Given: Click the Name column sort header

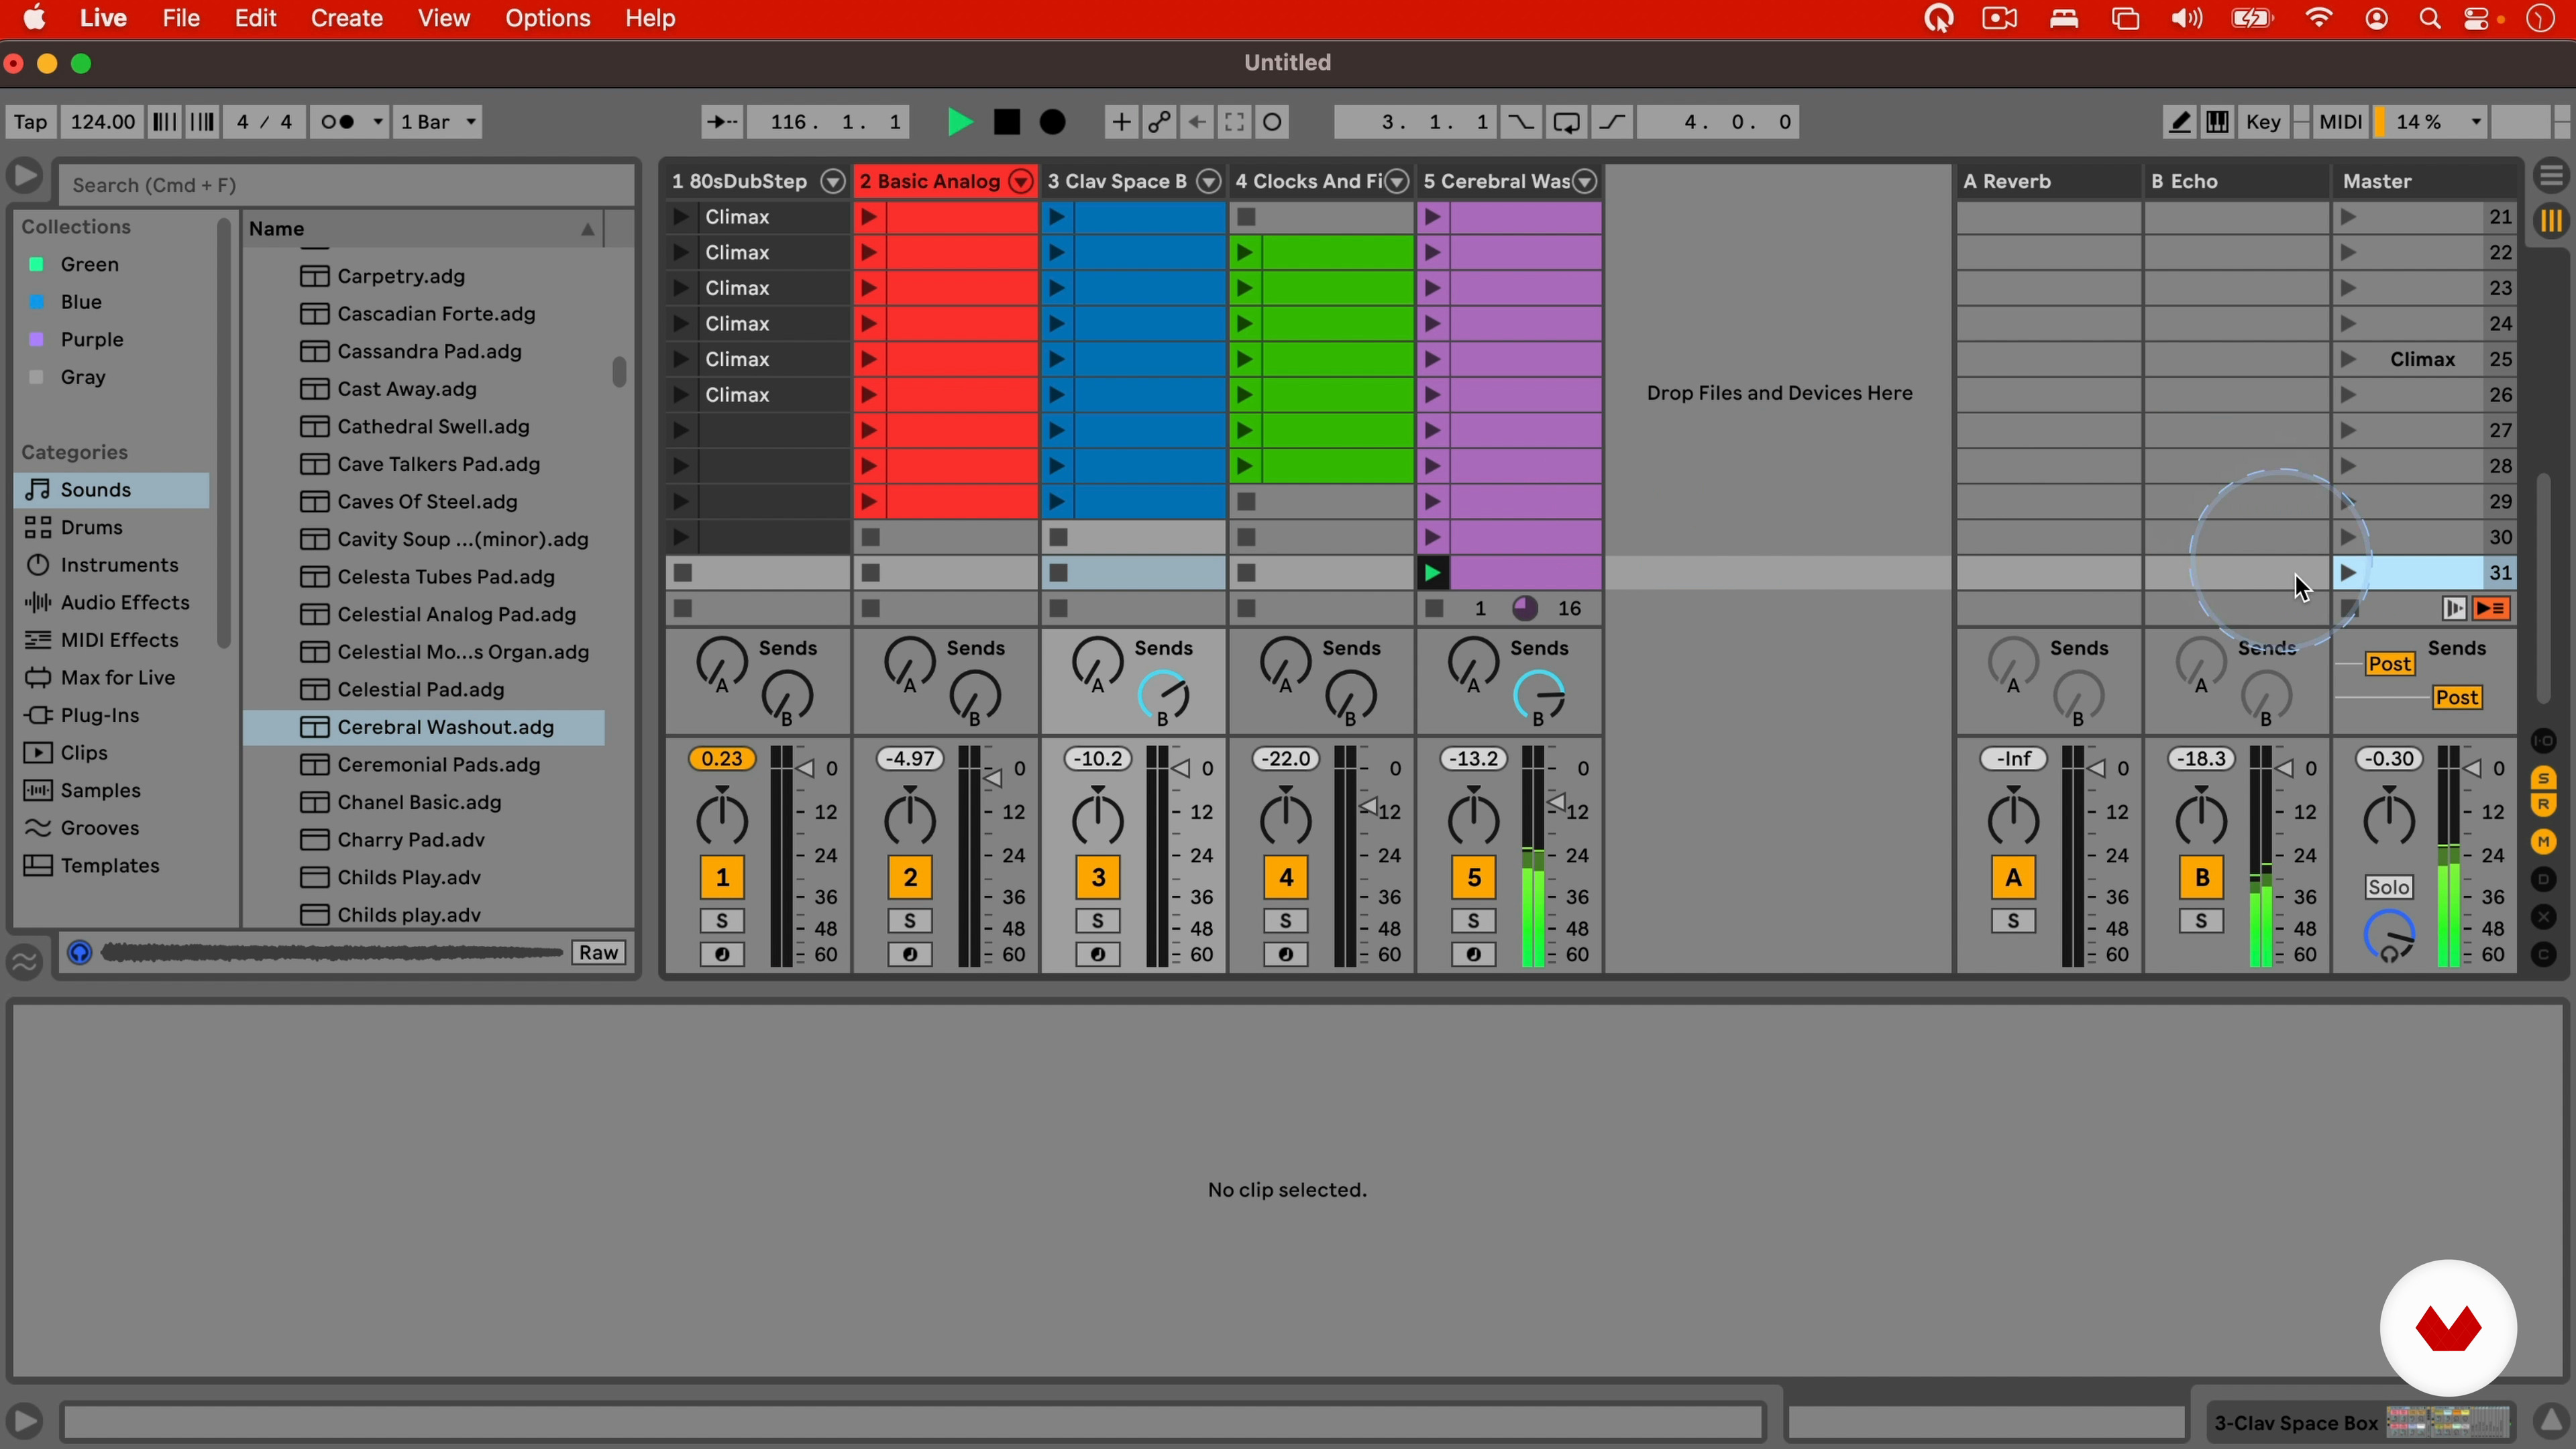Looking at the screenshot, I should (424, 229).
